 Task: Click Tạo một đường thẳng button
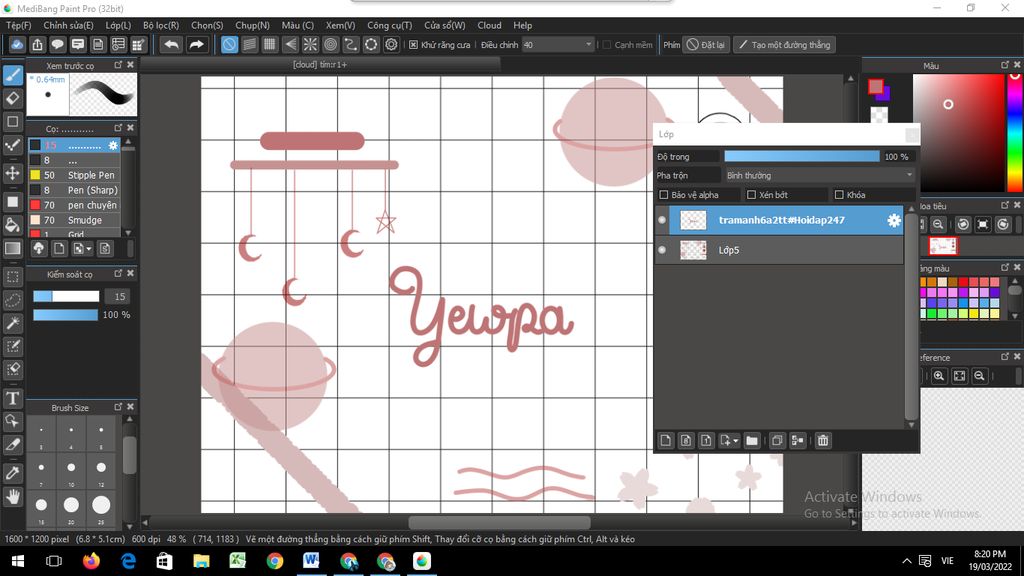coord(784,44)
